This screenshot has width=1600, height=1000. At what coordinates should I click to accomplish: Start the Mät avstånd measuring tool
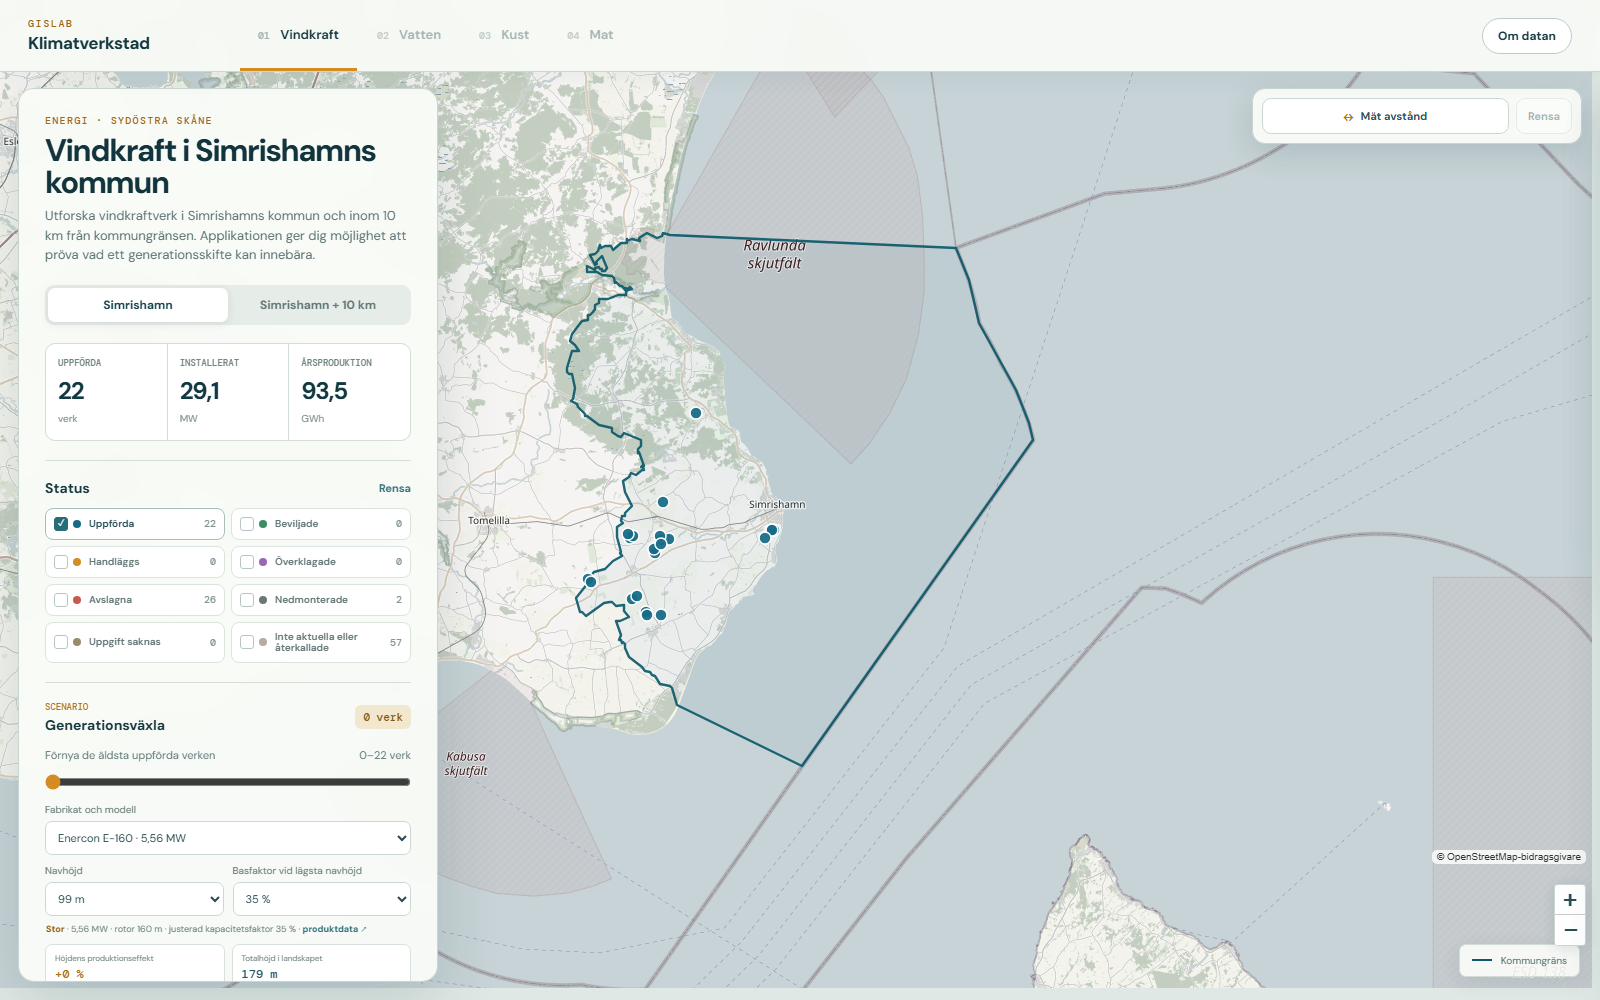(x=1385, y=116)
